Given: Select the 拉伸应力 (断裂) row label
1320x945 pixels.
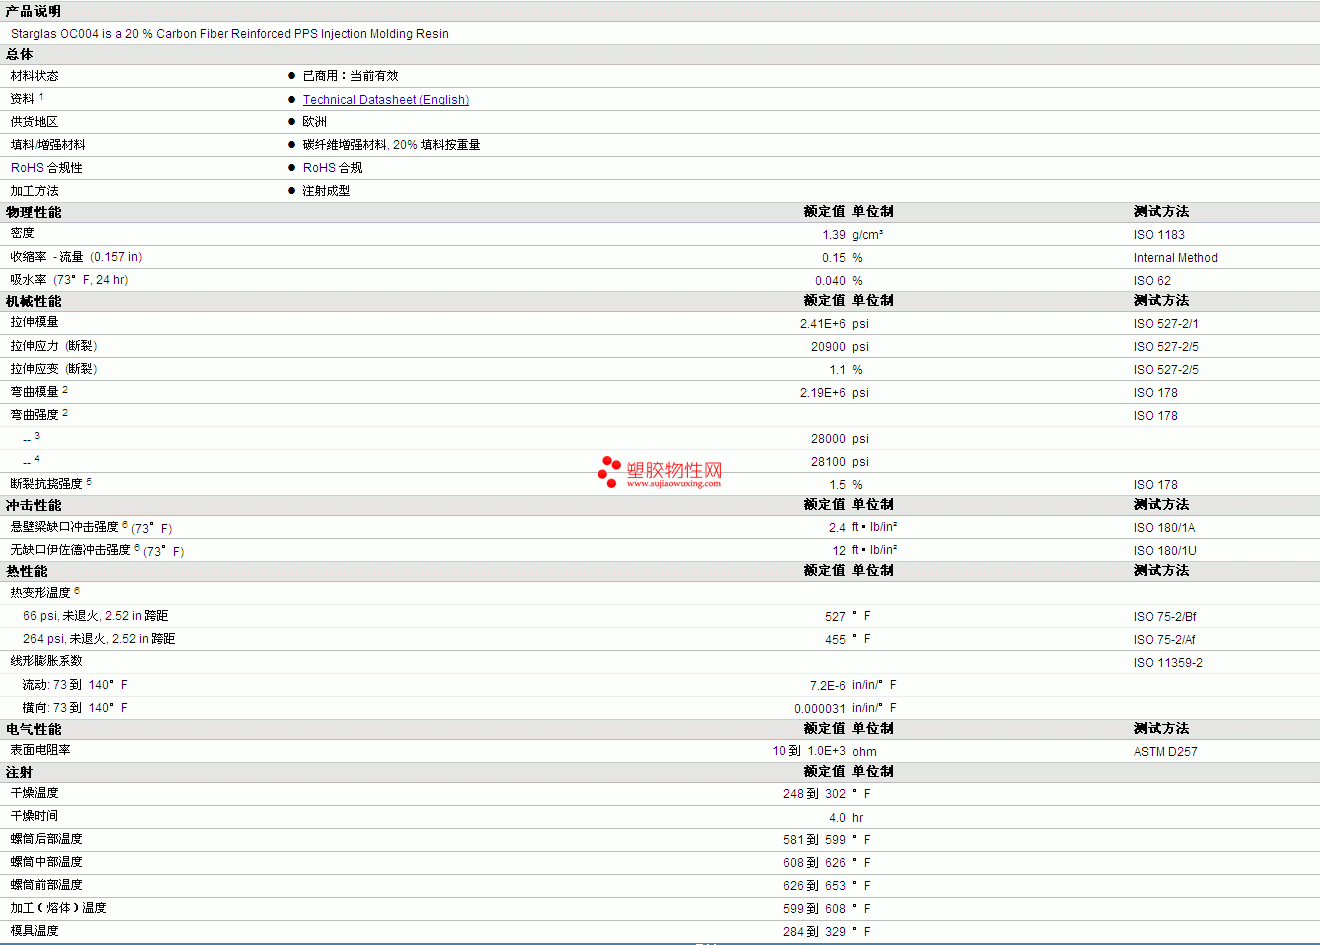Looking at the screenshot, I should (54, 346).
